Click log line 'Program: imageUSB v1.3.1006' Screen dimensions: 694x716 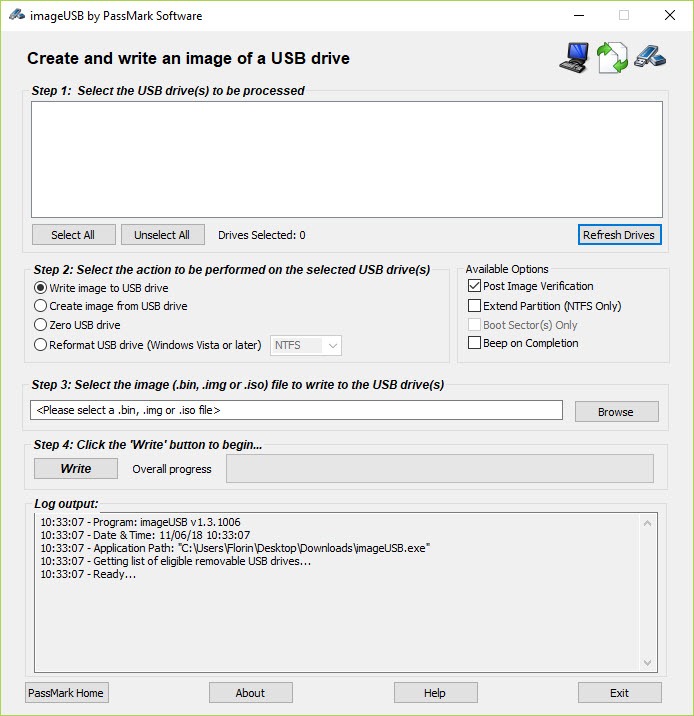click(x=140, y=522)
